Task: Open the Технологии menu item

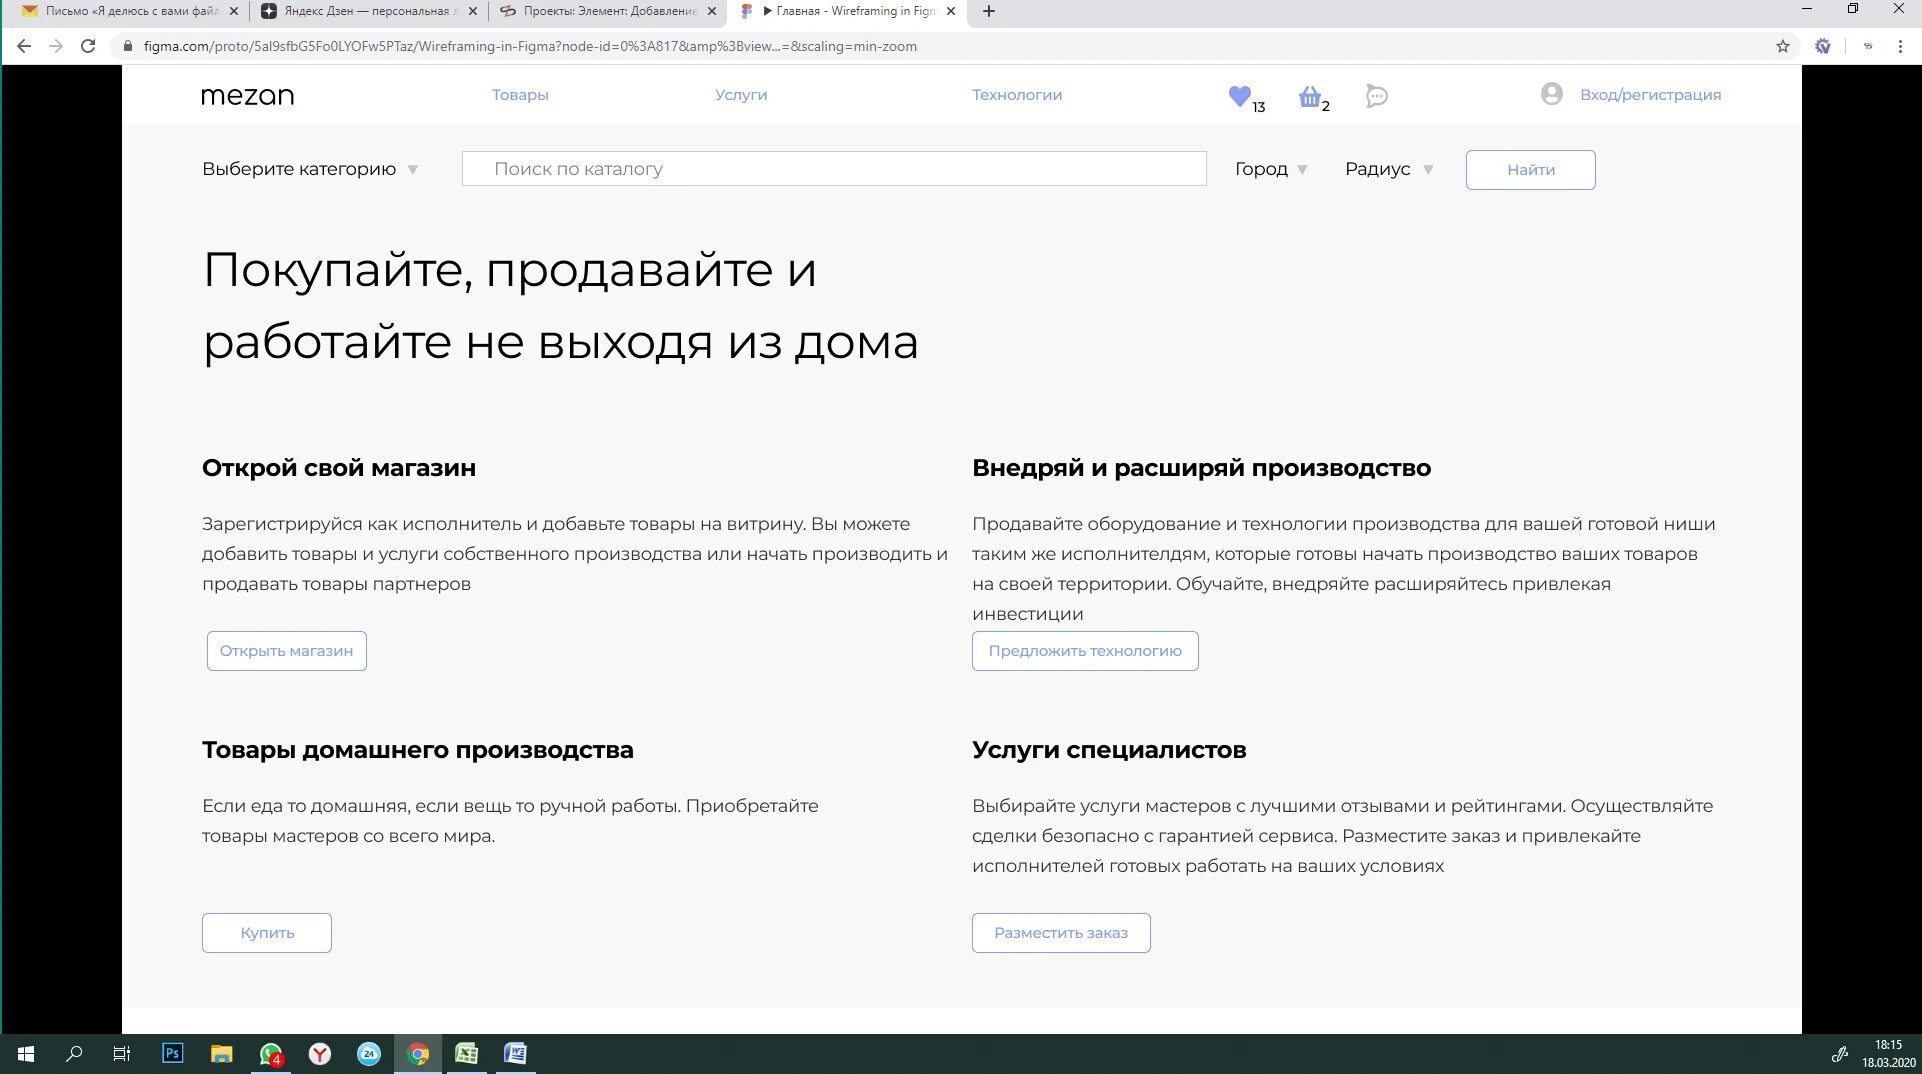Action: click(1017, 95)
